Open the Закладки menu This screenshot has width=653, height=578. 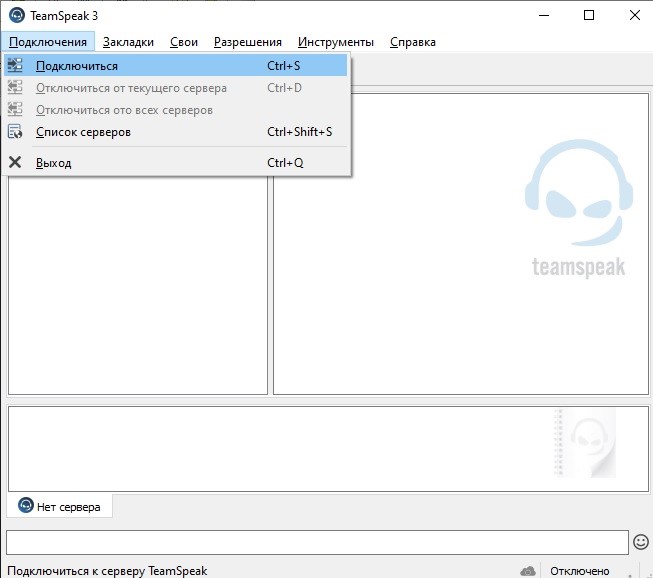128,42
